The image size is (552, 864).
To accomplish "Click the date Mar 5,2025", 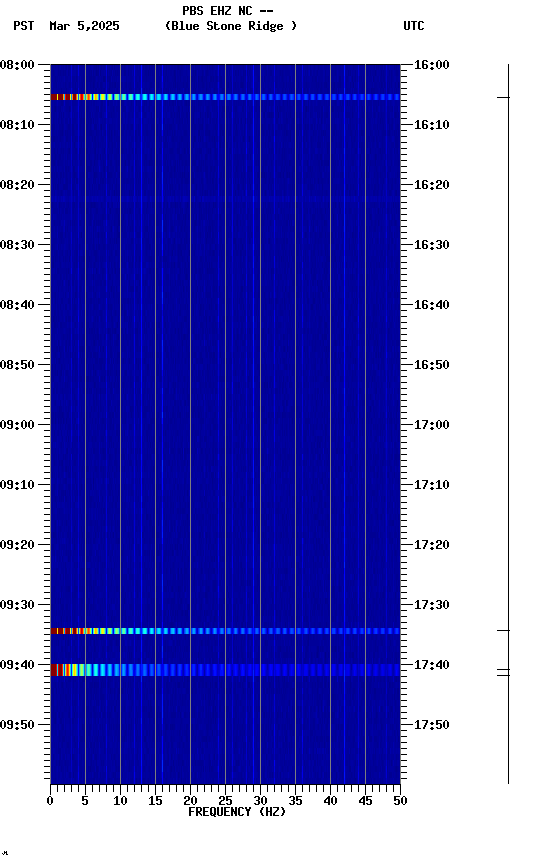I will click(x=84, y=26).
